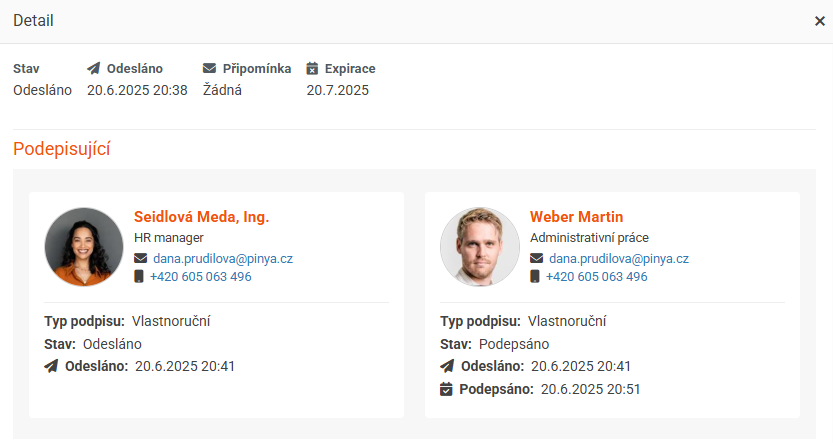
Task: Call Weber Martin's phone number link
Action: [x=597, y=277]
